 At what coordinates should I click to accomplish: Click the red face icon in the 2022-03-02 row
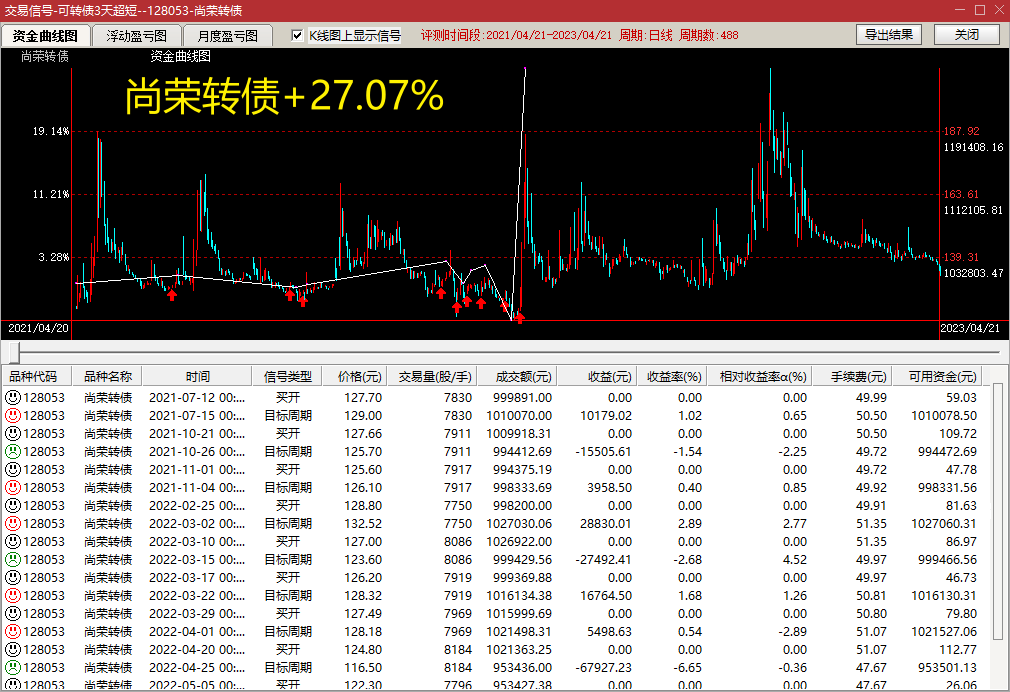pos(13,523)
